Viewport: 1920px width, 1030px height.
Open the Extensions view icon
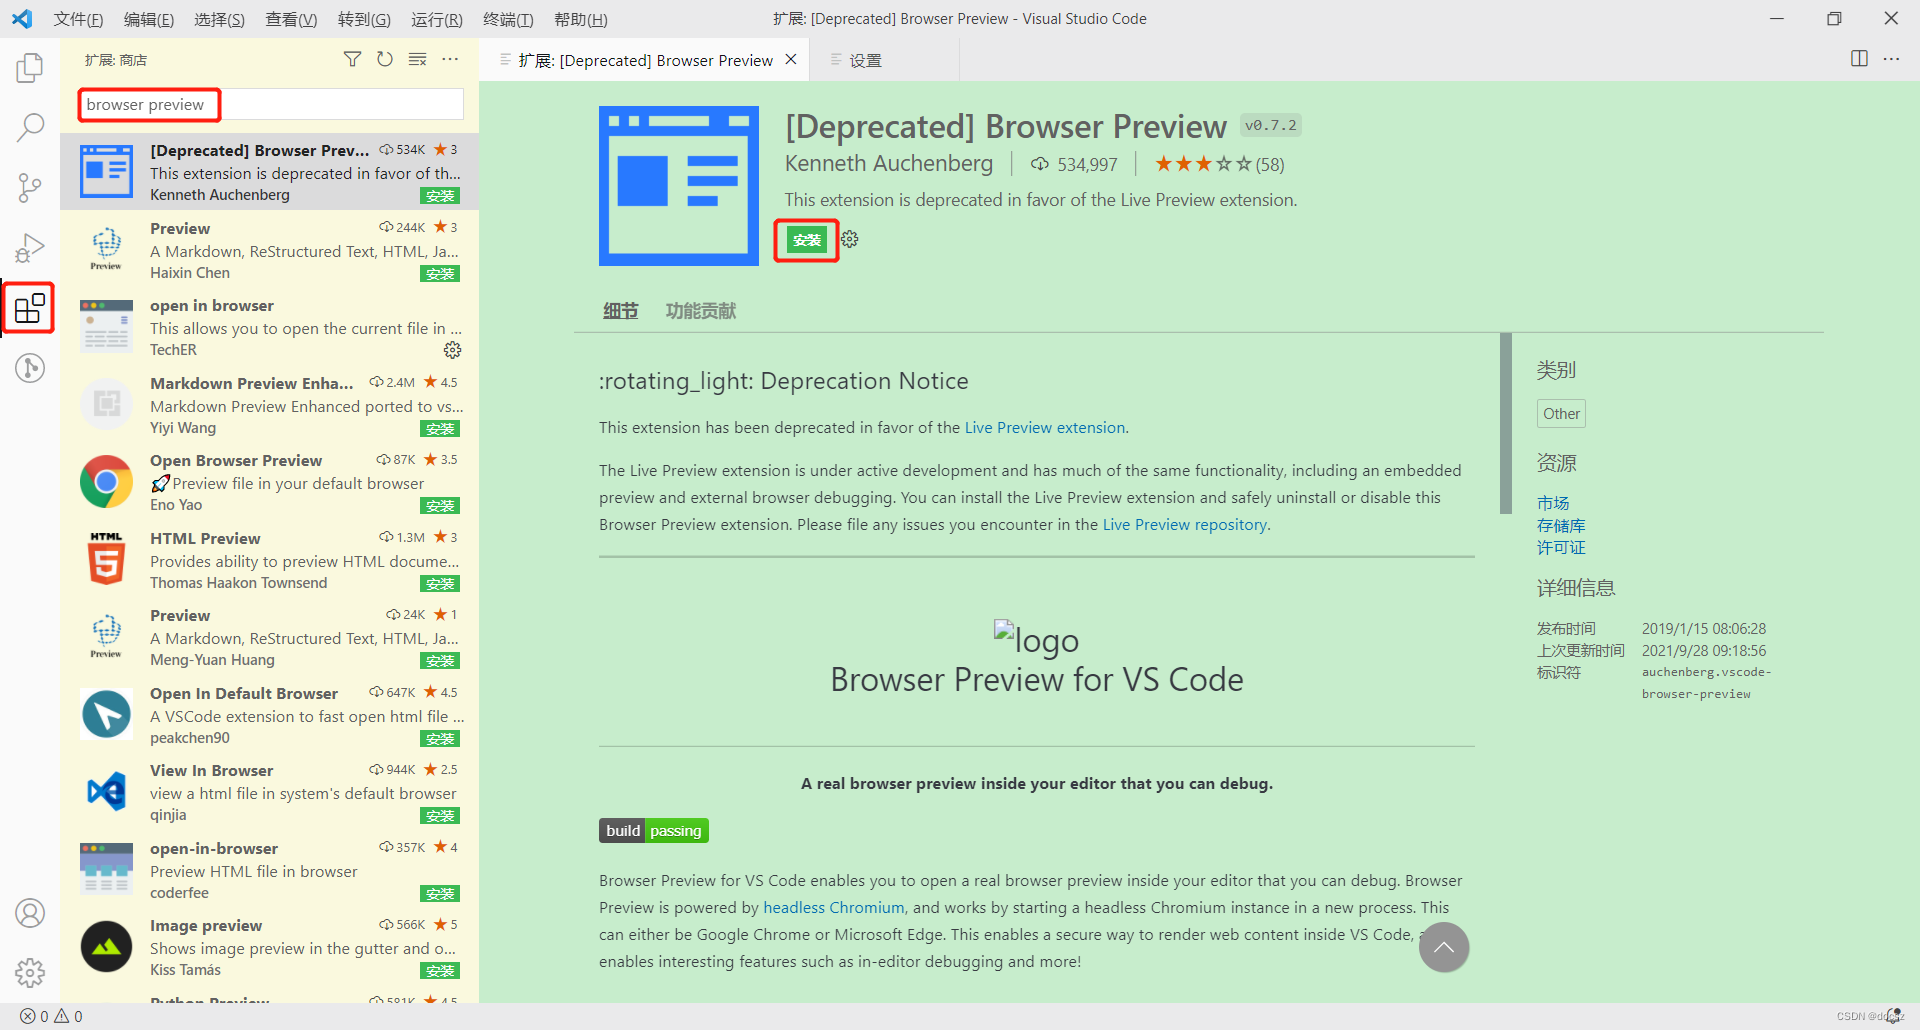pyautogui.click(x=30, y=308)
